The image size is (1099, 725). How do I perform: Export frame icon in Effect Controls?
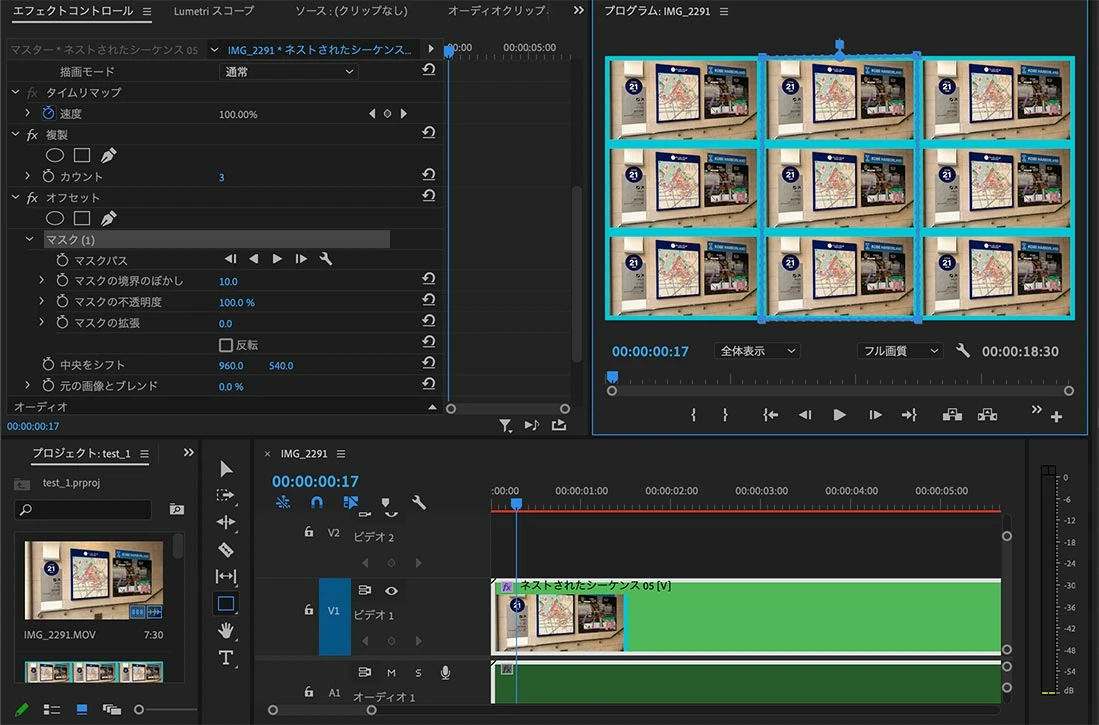tap(559, 425)
